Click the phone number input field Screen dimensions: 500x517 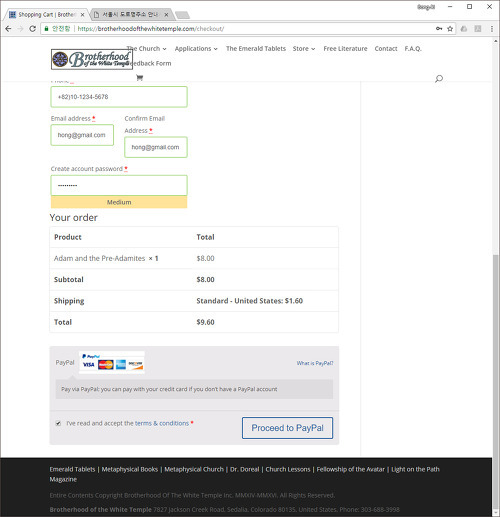point(119,97)
